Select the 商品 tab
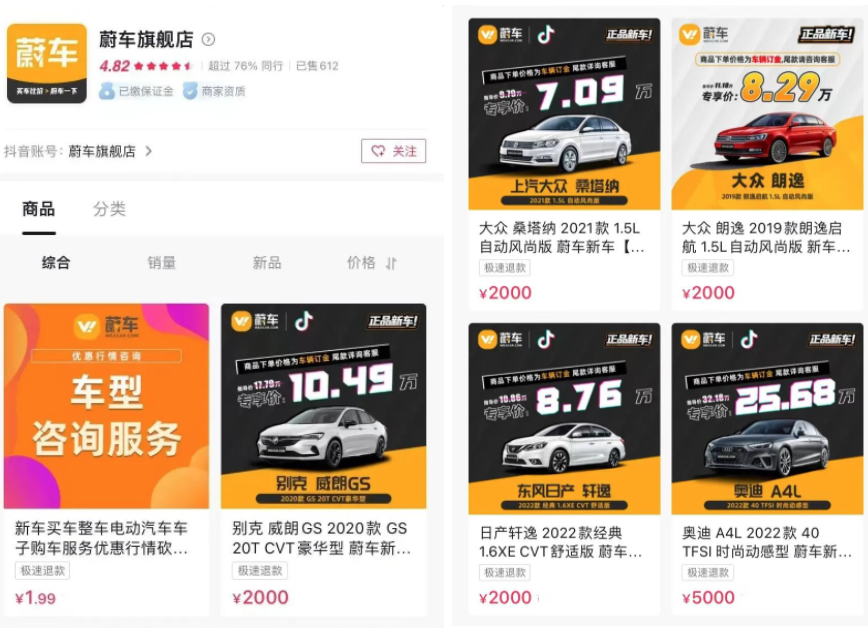 click(x=39, y=209)
